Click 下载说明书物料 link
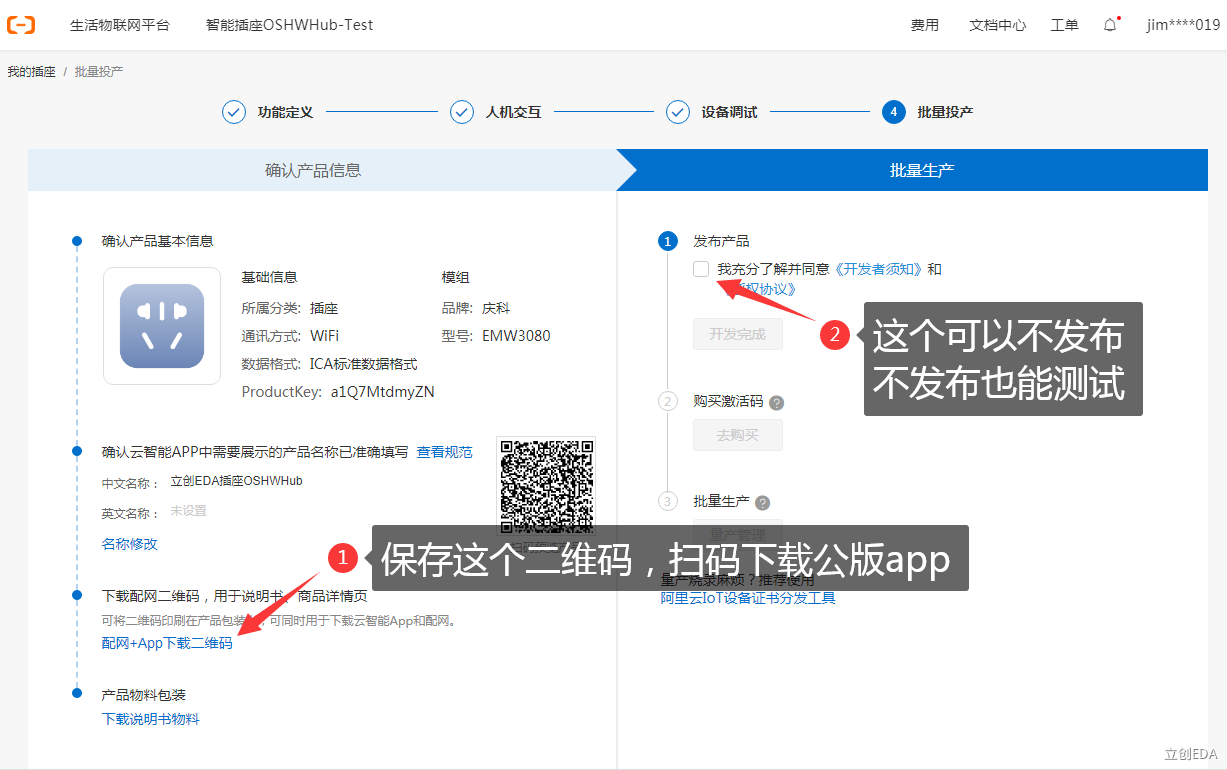The image size is (1227, 770). (151, 719)
